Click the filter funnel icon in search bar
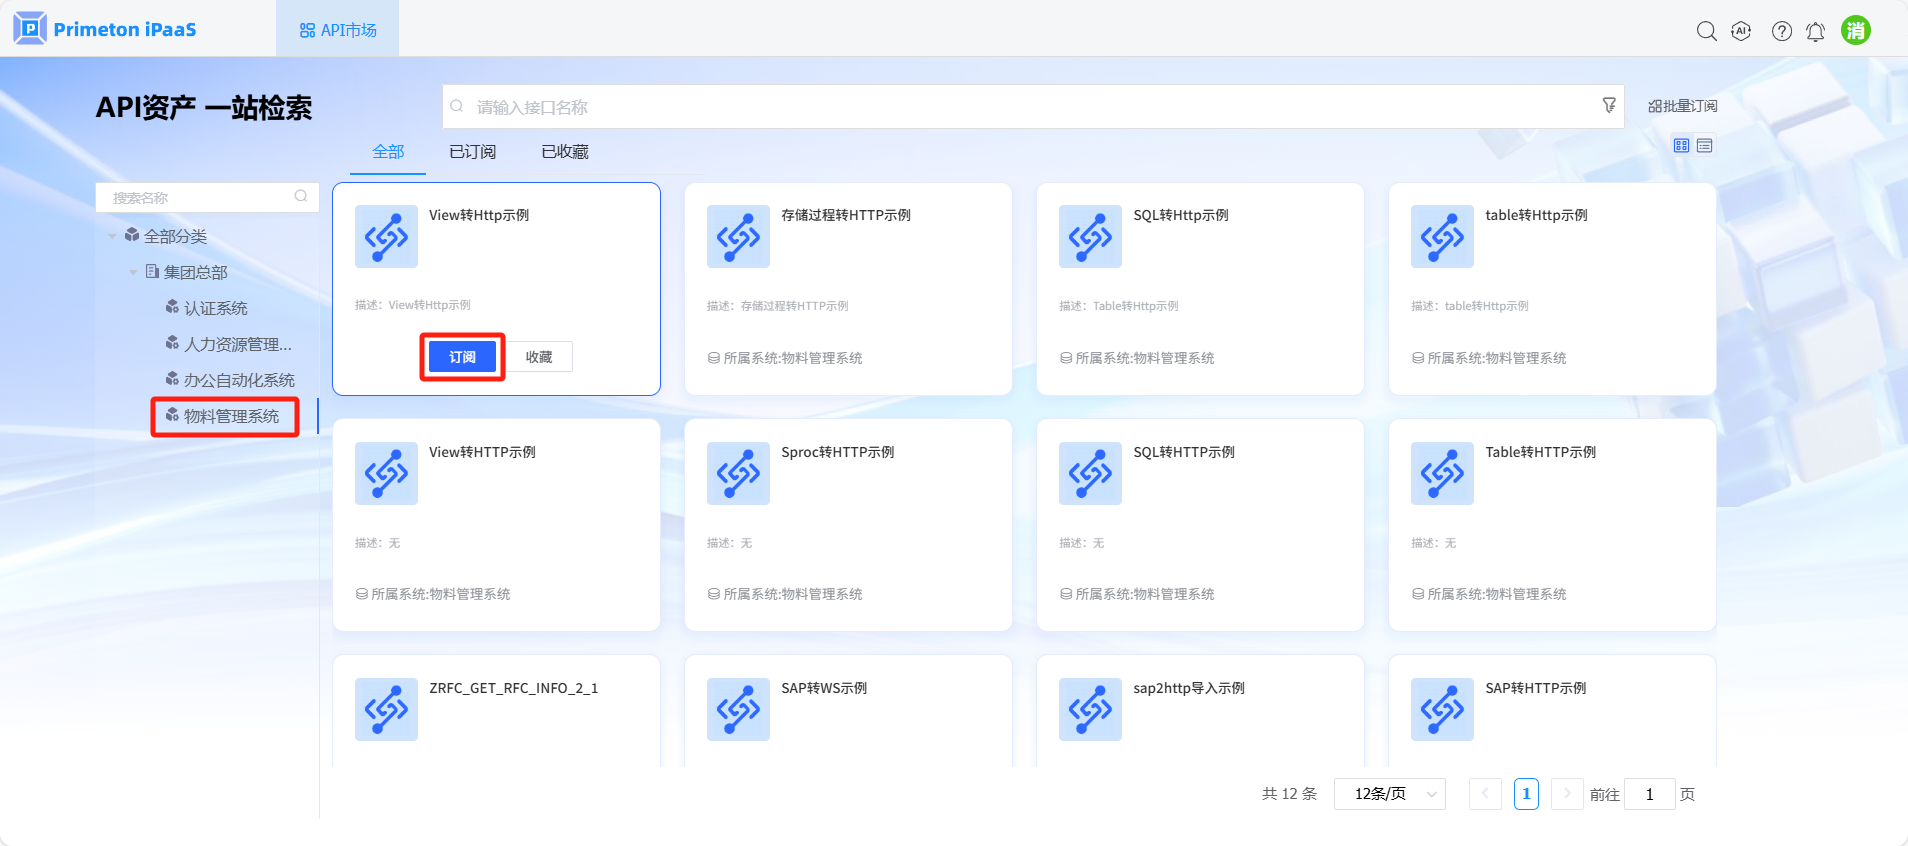 (1609, 105)
